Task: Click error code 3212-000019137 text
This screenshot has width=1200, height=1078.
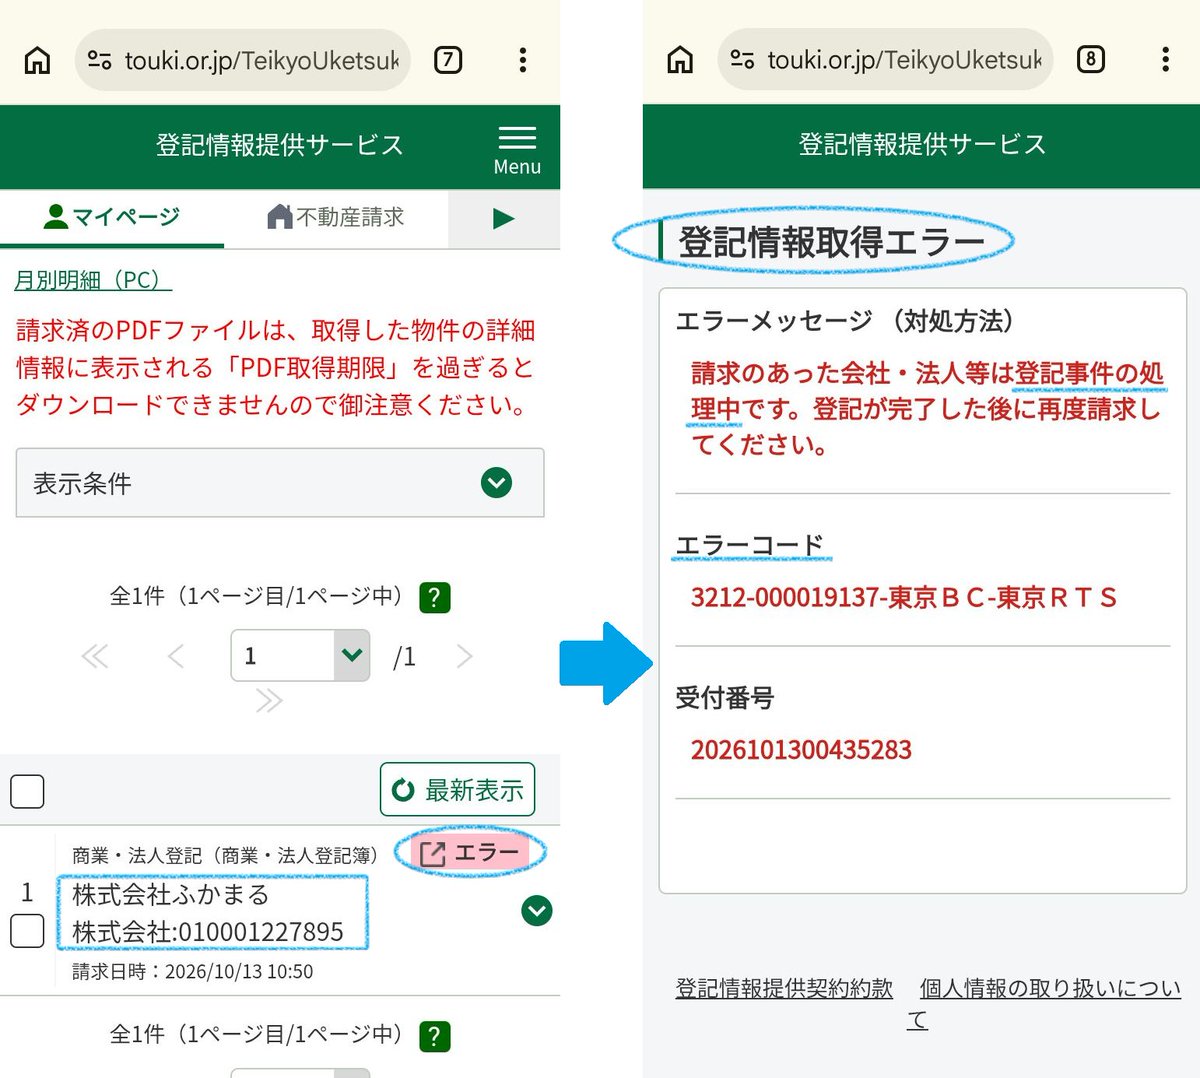Action: 903,598
